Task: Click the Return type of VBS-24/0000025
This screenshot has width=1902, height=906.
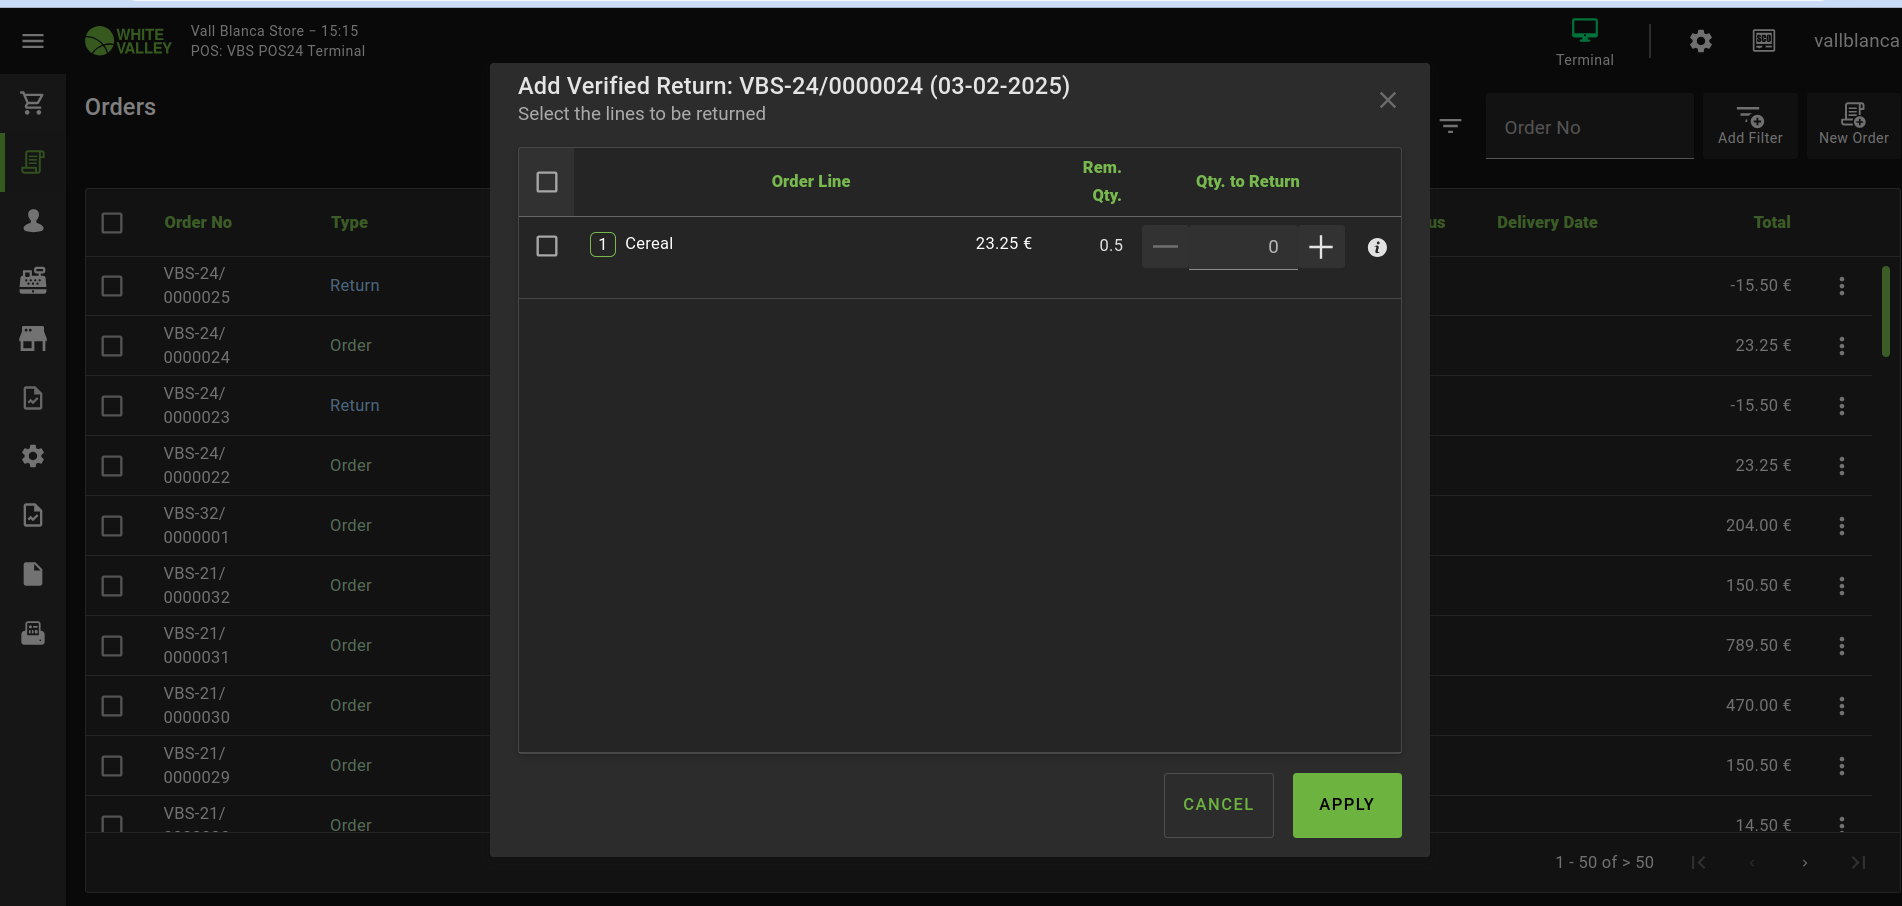Action: pyautogui.click(x=355, y=286)
